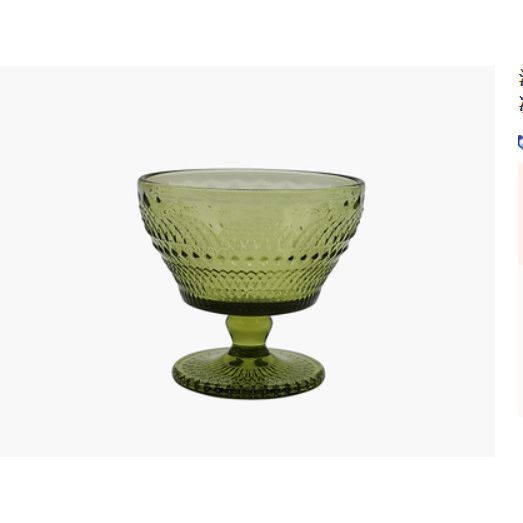Image resolution: width=523 pixels, height=523 pixels.
Task: Click the empty gray area right of goblet
Action: tap(430, 262)
